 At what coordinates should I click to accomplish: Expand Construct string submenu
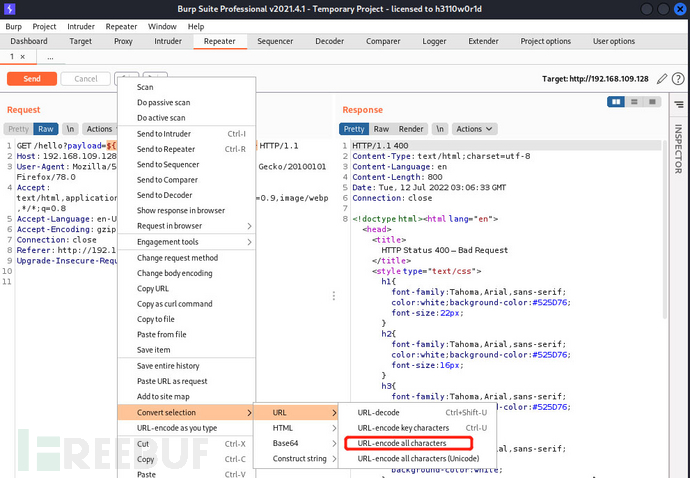[x=295, y=459]
